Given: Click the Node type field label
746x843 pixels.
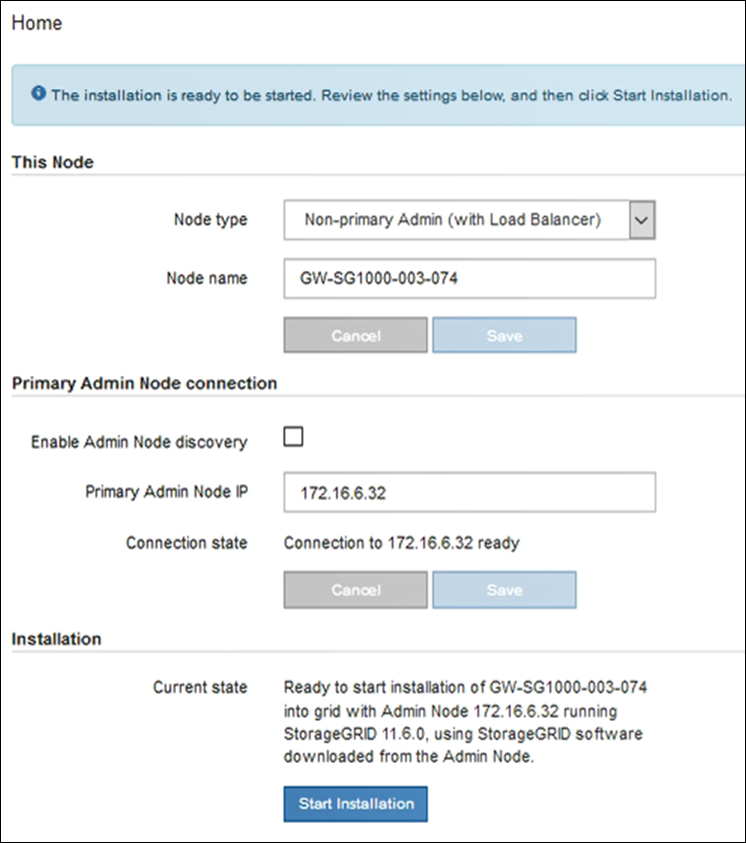Looking at the screenshot, I should (x=210, y=220).
